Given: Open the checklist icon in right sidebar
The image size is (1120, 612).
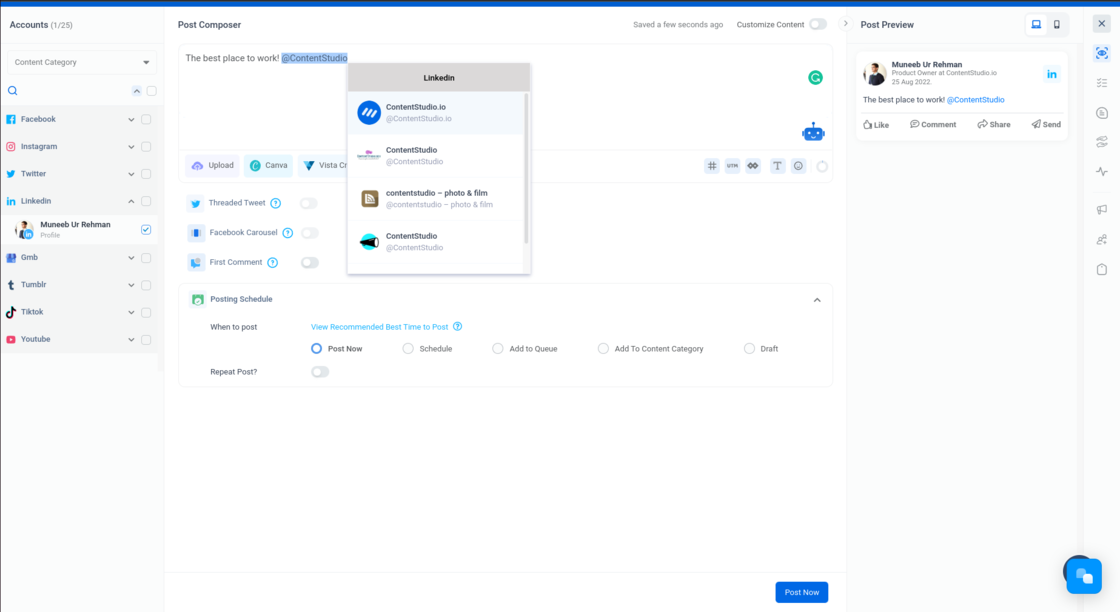Looking at the screenshot, I should point(1102,83).
